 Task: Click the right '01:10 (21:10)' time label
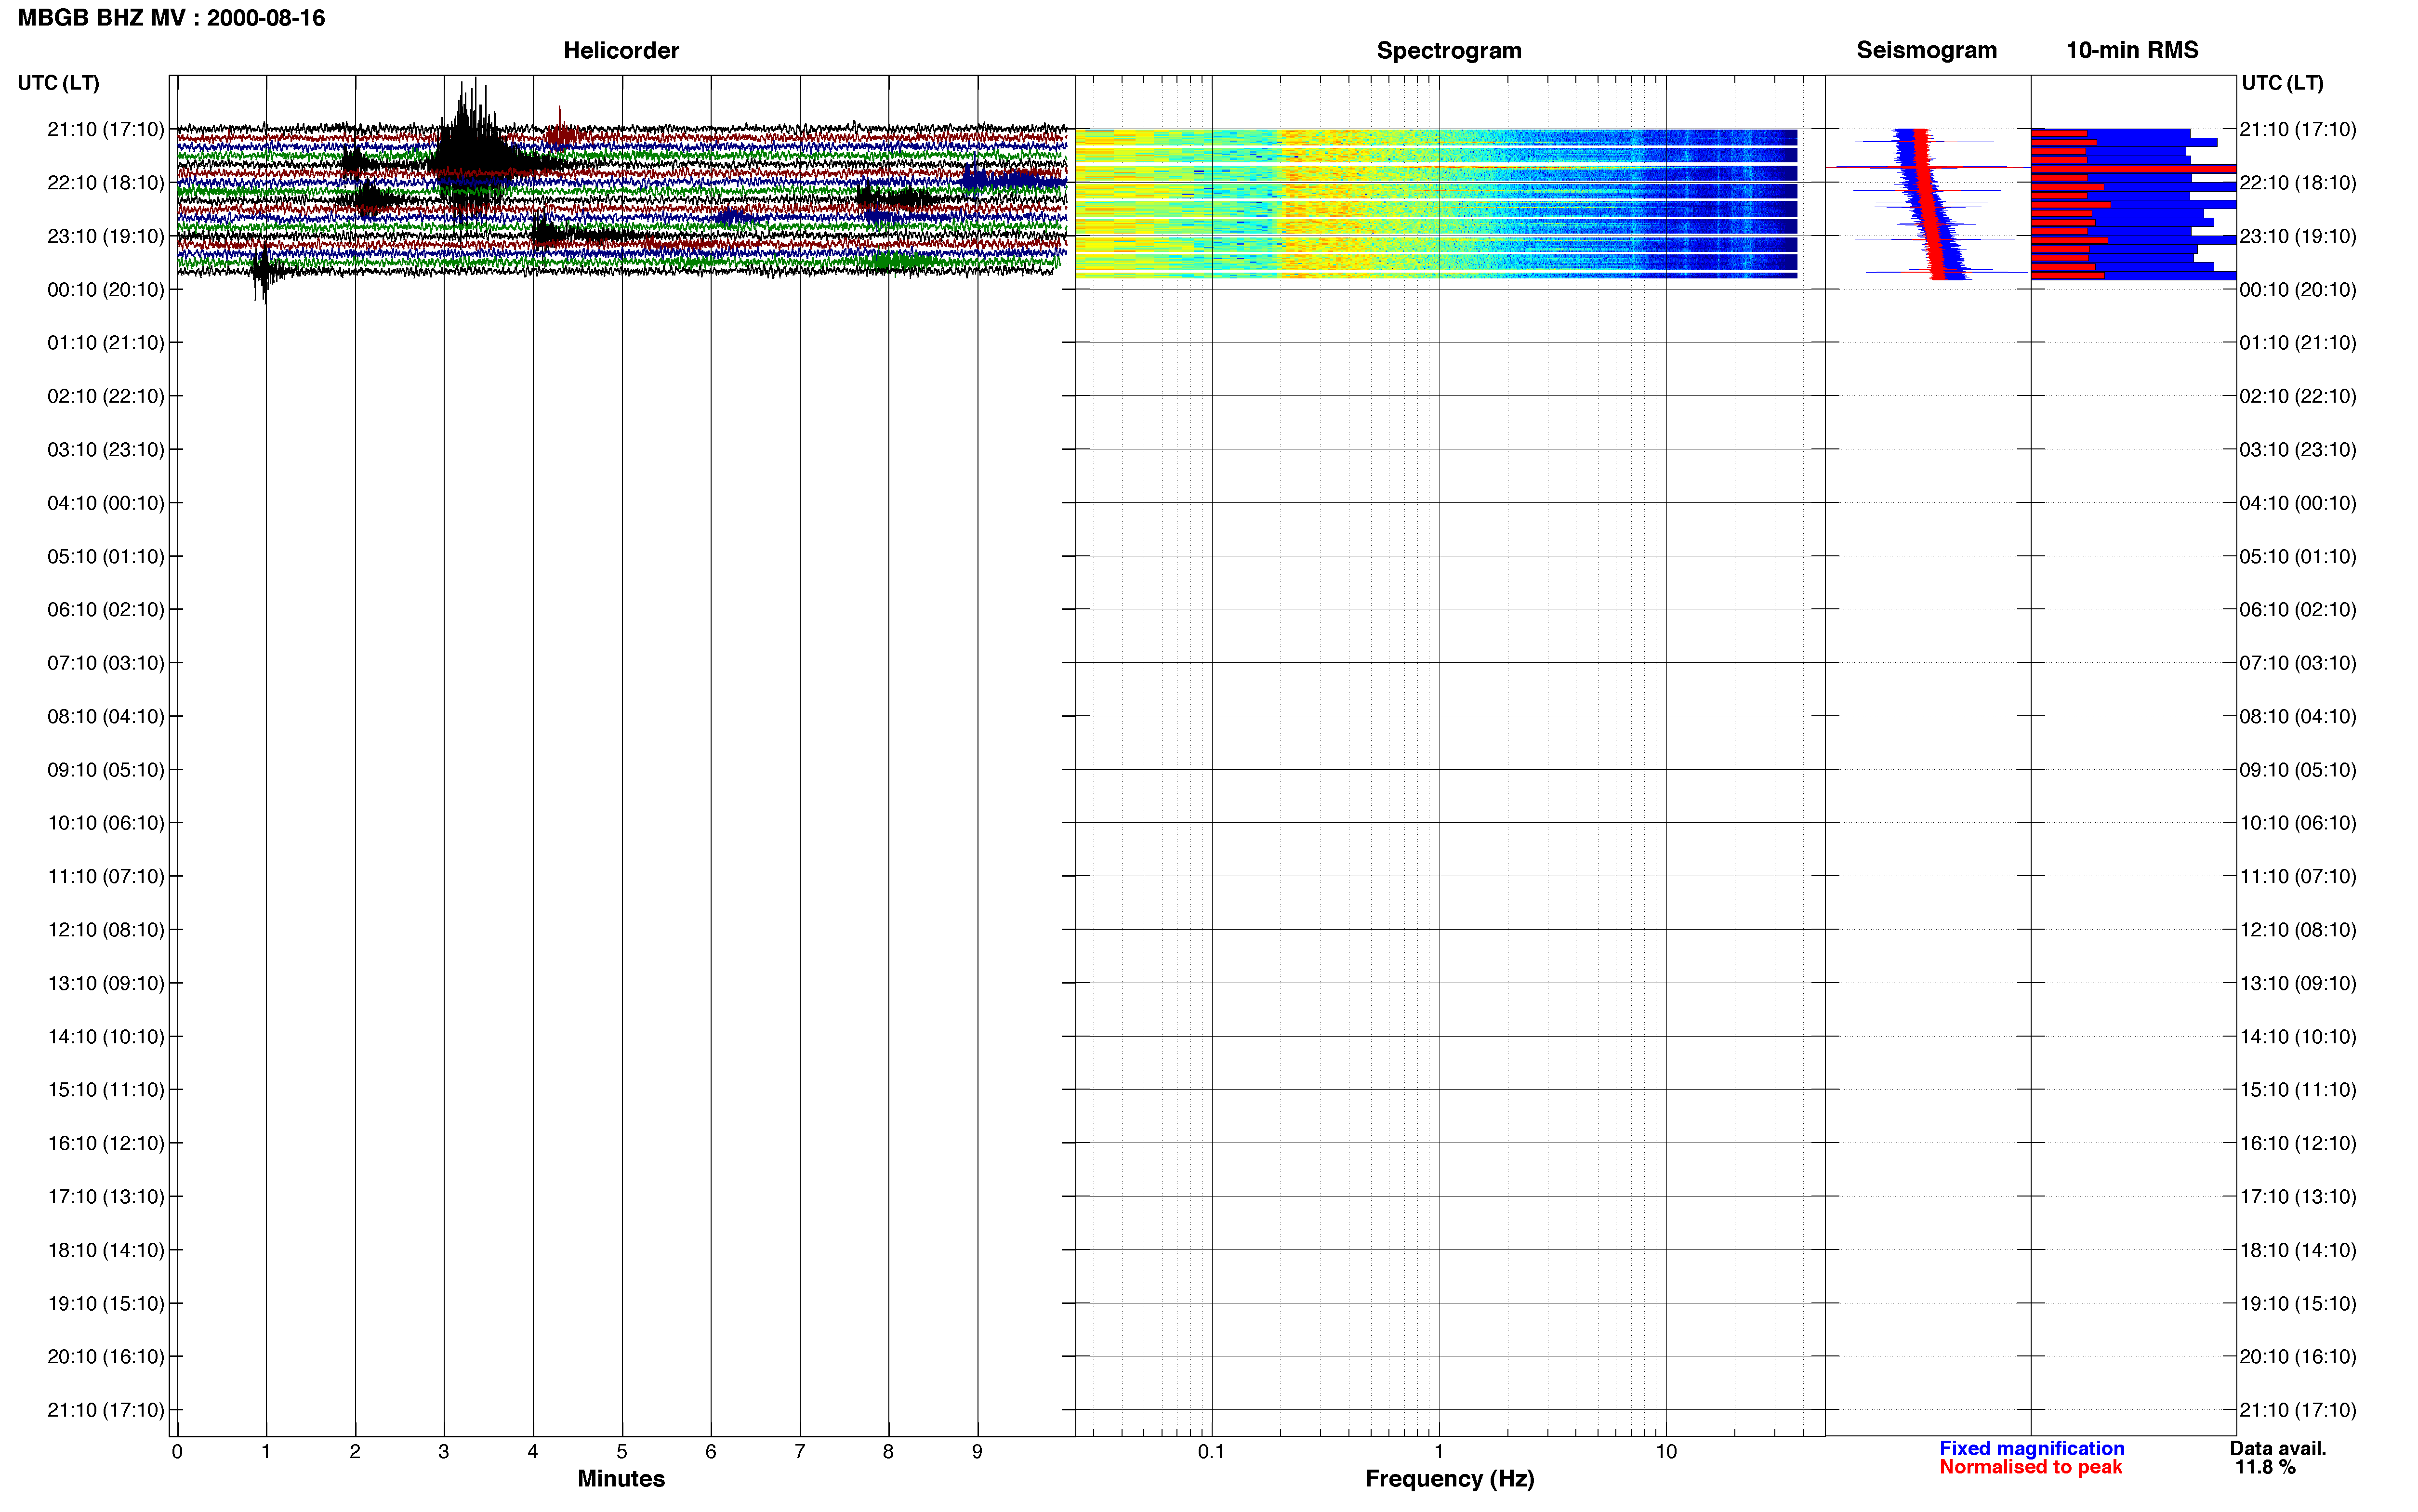point(2298,342)
